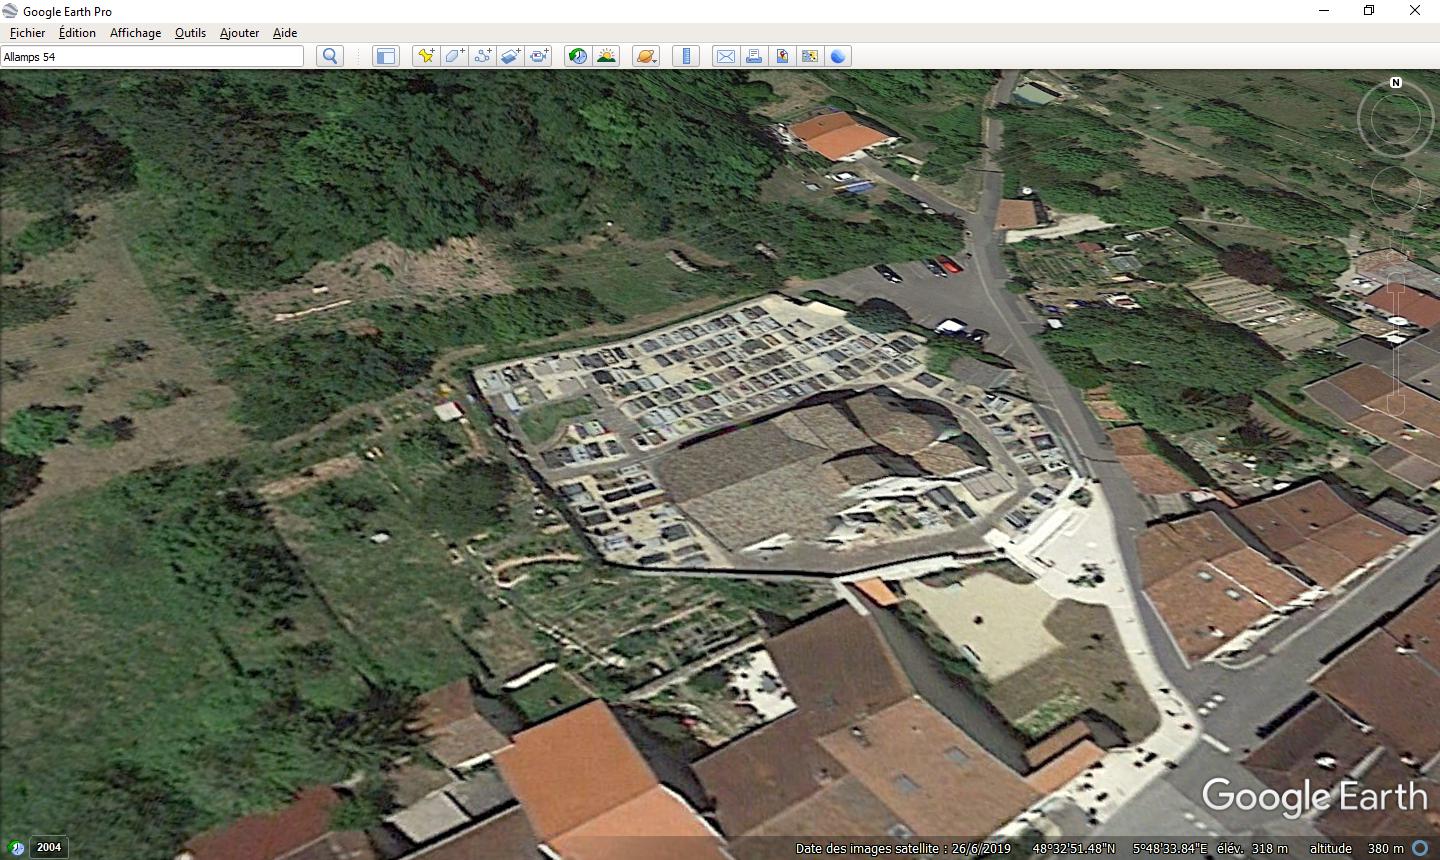Click the élév. 318 m readout
This screenshot has width=1440, height=860.
coord(1252,848)
